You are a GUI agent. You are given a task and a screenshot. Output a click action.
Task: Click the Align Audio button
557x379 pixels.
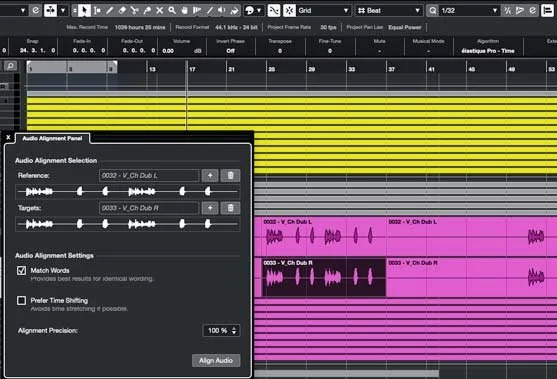[216, 361]
